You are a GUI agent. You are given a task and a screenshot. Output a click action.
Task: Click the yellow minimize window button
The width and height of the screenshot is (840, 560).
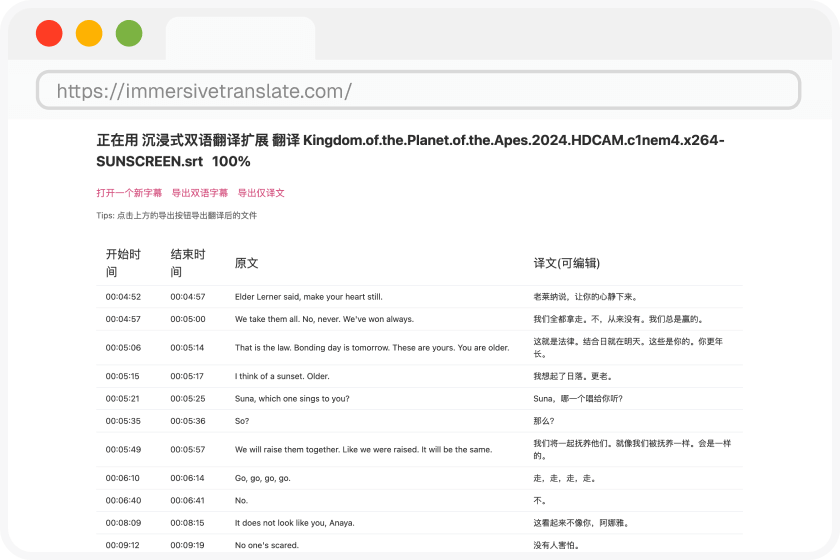tap(89, 34)
